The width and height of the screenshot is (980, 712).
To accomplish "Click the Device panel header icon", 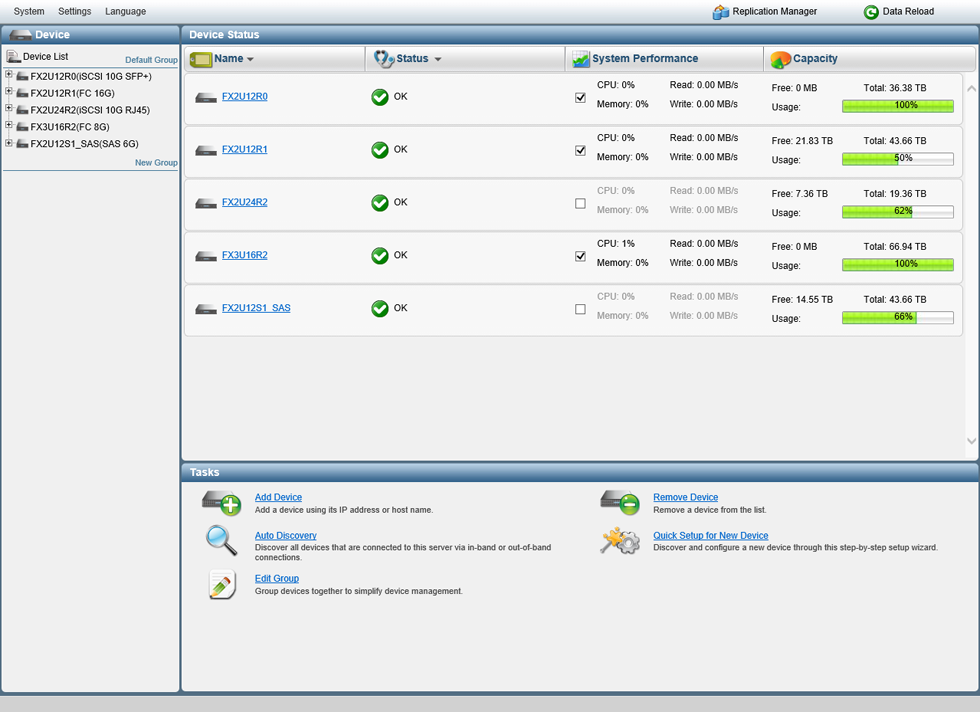I will pos(21,35).
